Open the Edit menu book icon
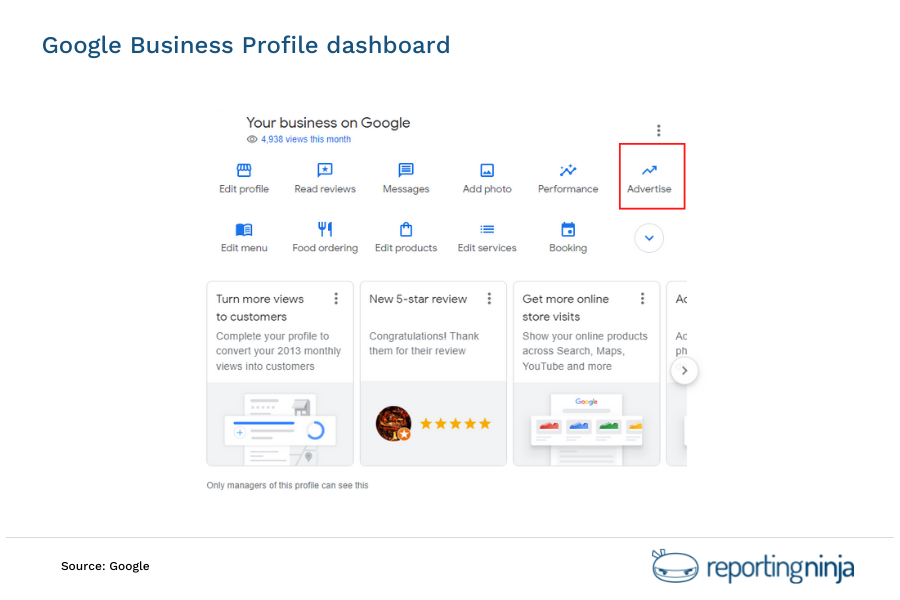The image size is (900, 600). pos(244,230)
